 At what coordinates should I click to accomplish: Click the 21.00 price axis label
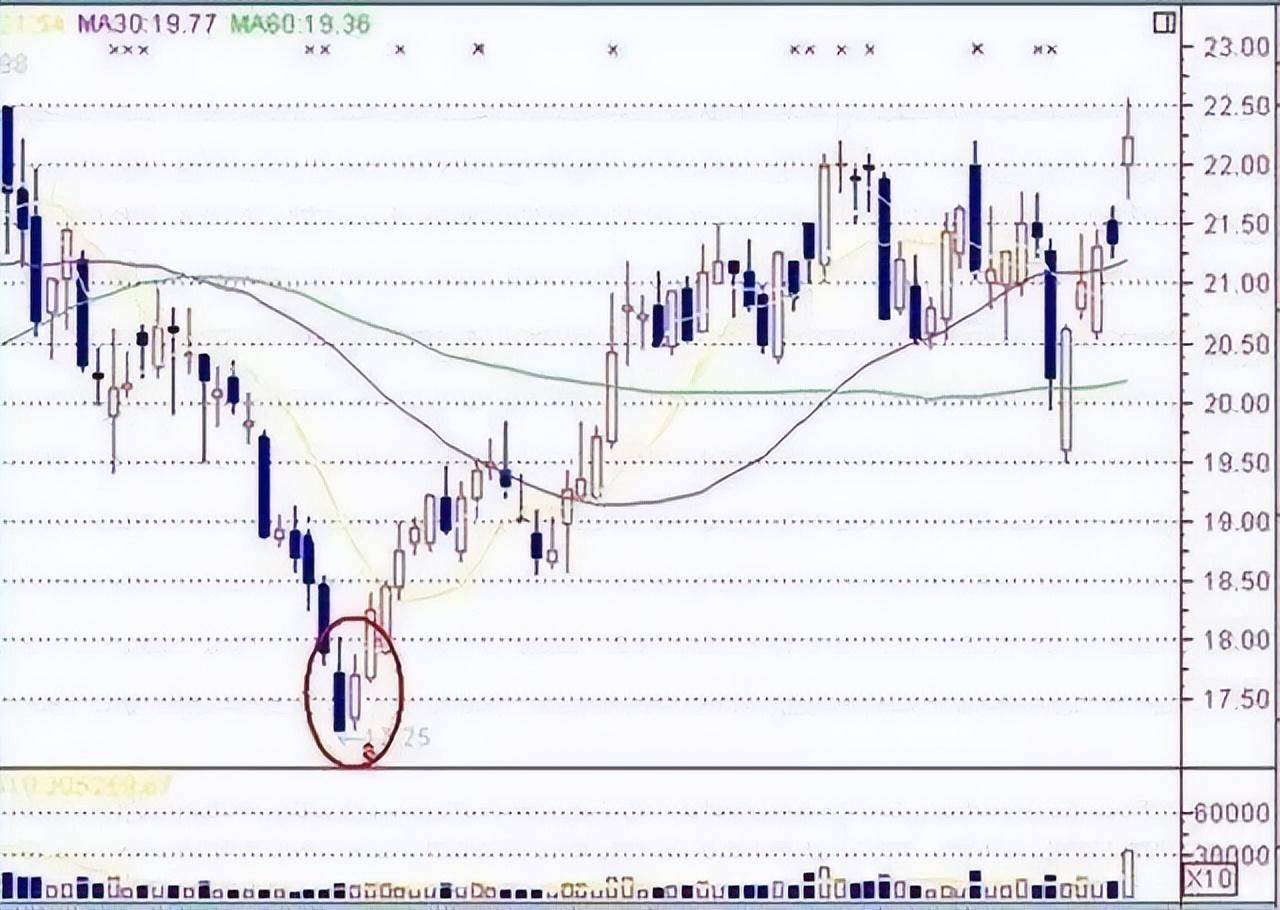(1237, 284)
